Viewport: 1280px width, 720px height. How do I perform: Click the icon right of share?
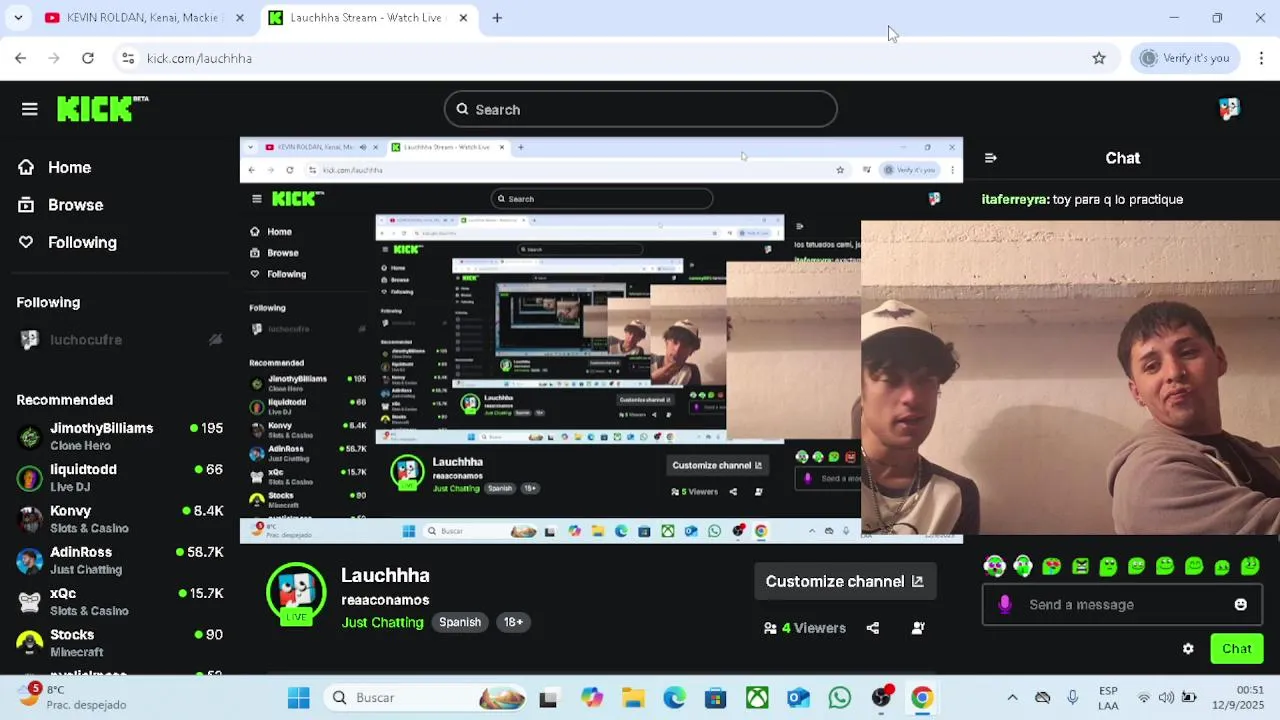(918, 628)
